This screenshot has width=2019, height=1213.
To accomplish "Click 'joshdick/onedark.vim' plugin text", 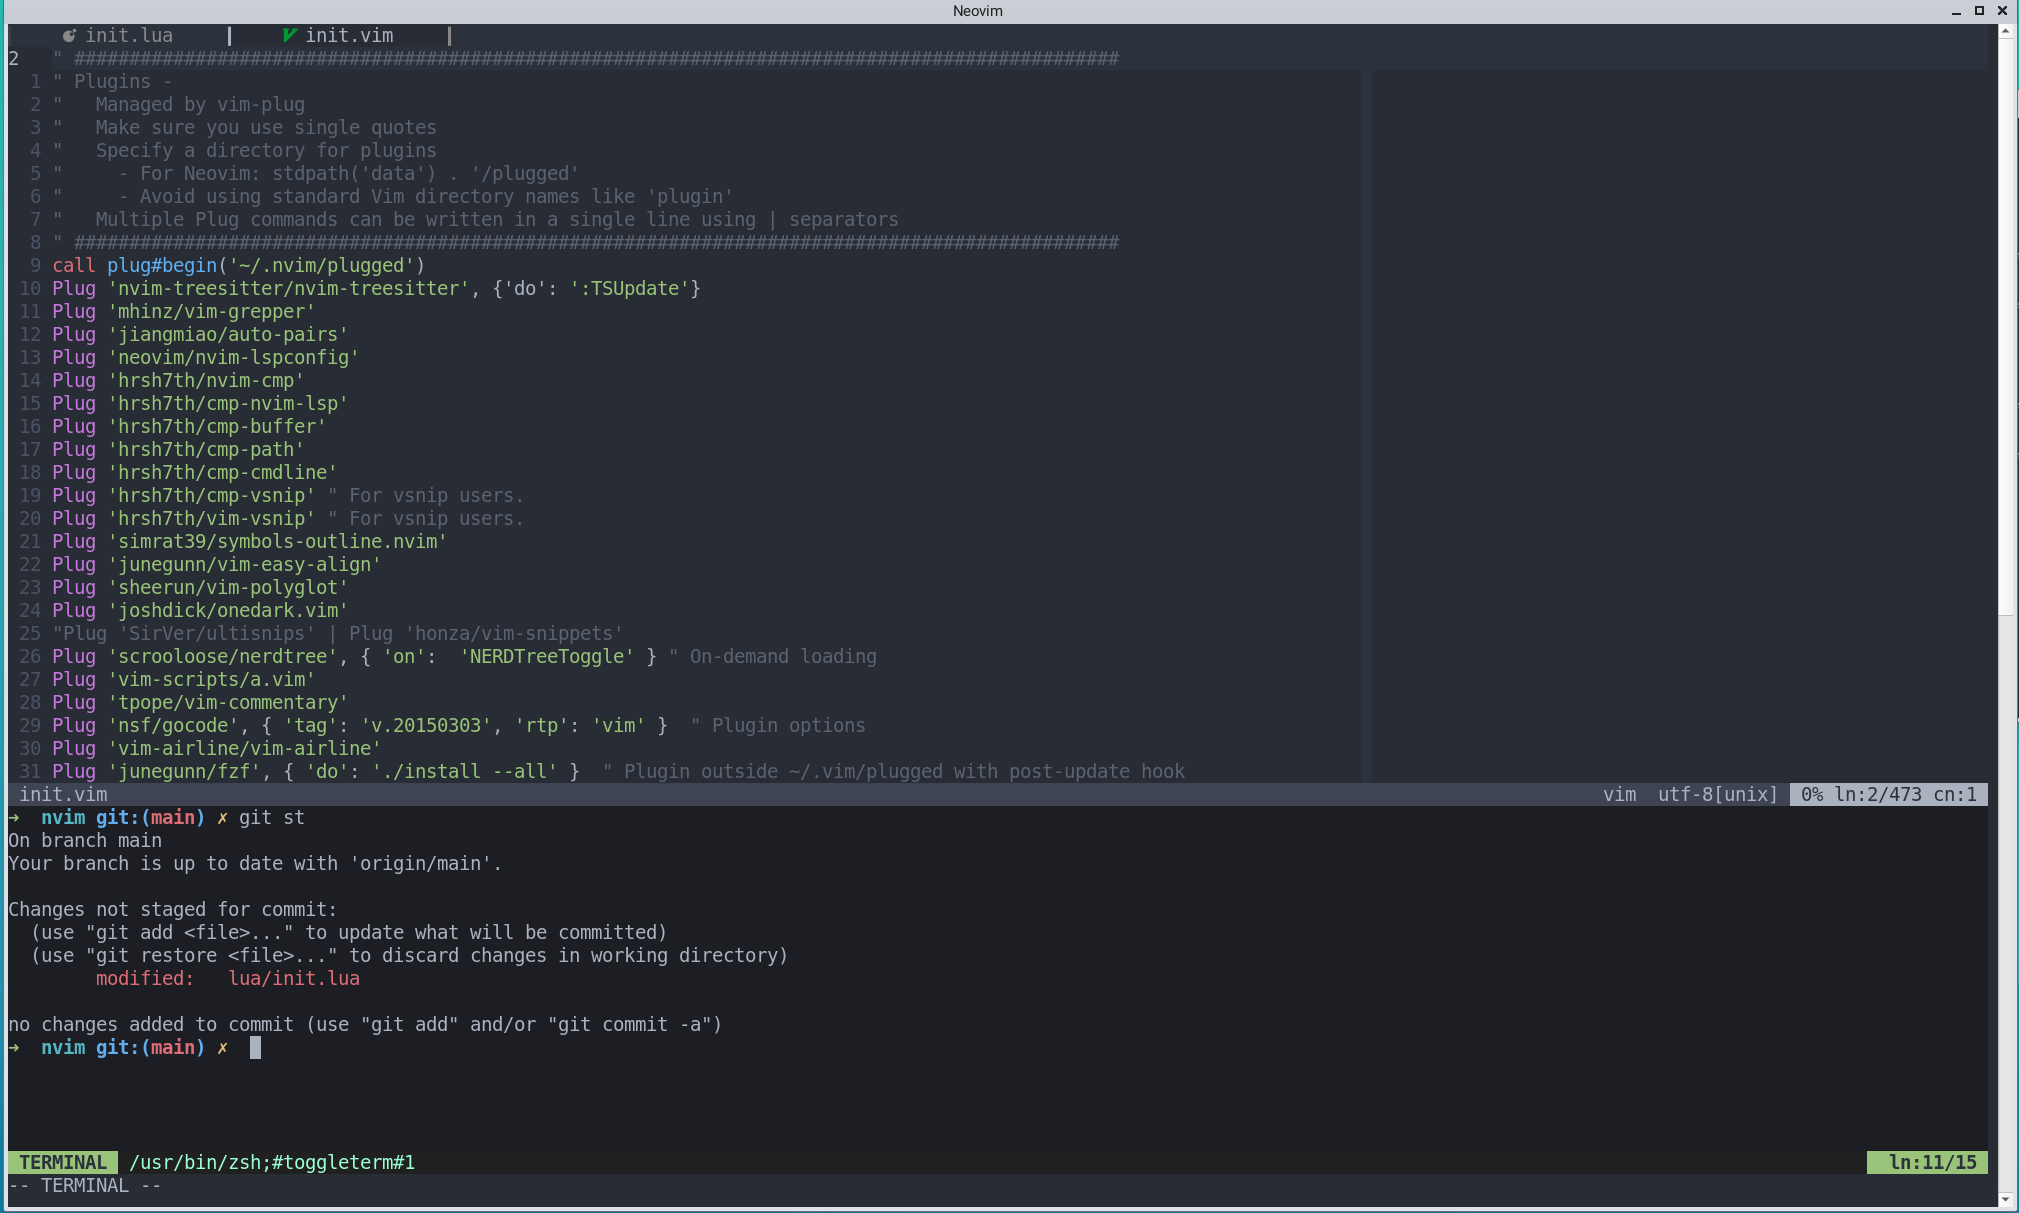I will point(228,610).
